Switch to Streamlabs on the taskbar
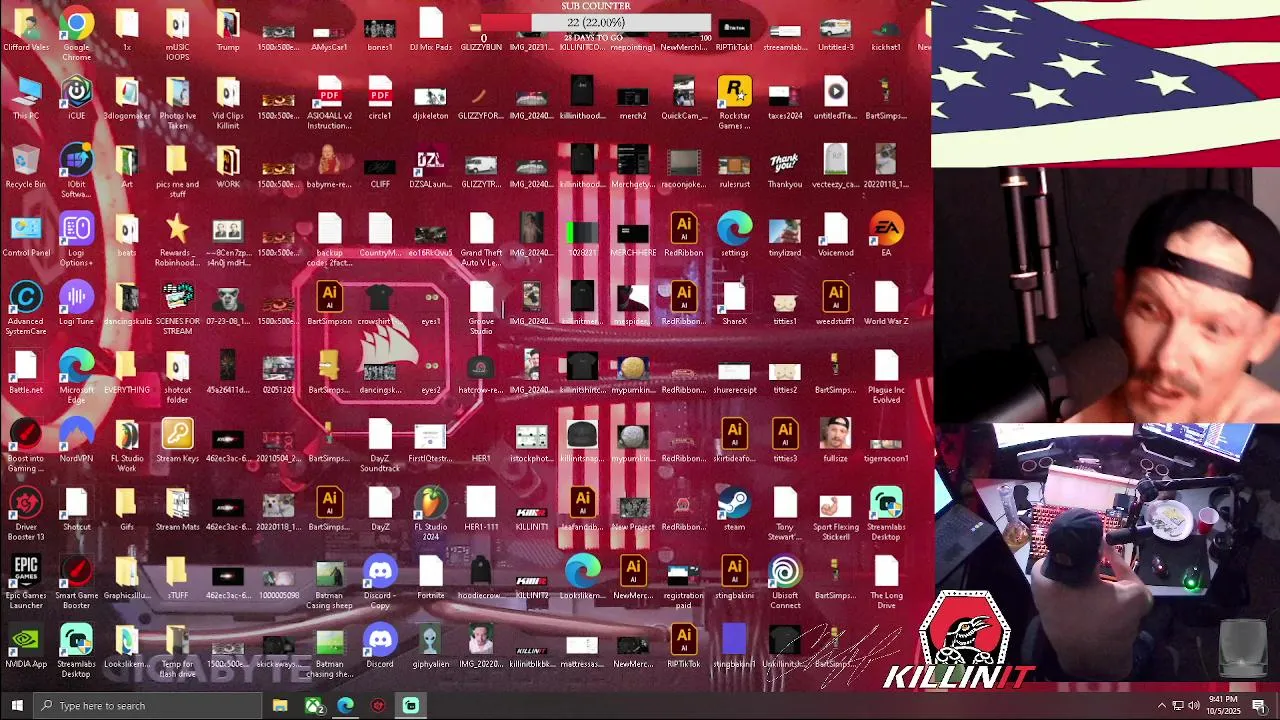The image size is (1280, 720). [411, 706]
